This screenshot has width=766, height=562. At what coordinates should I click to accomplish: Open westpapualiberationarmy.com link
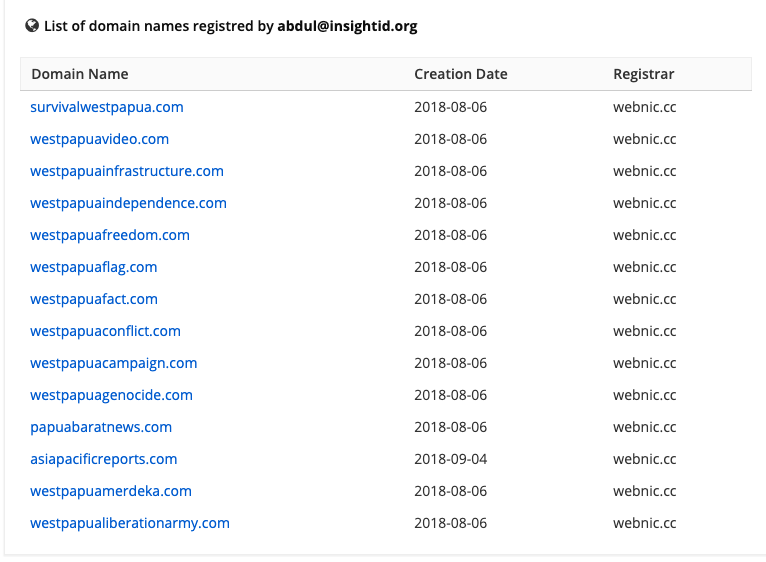coord(129,523)
